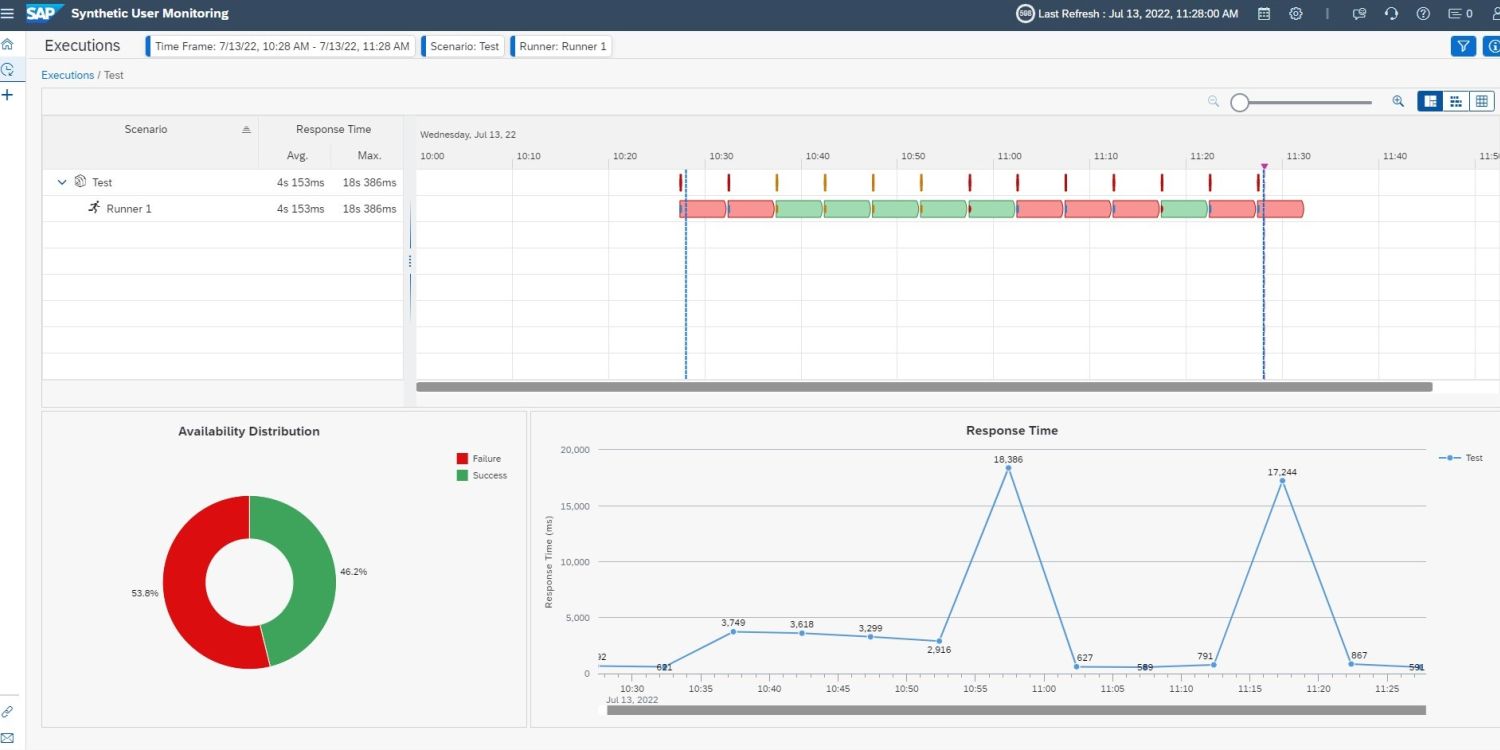
Task: Click the headset support icon
Action: 1391,13
